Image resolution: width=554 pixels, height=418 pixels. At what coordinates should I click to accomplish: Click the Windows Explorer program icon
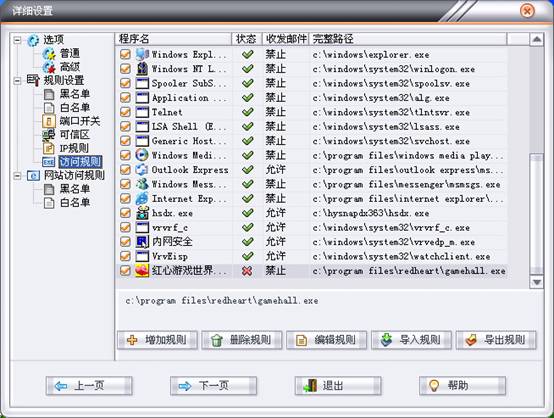coord(142,54)
